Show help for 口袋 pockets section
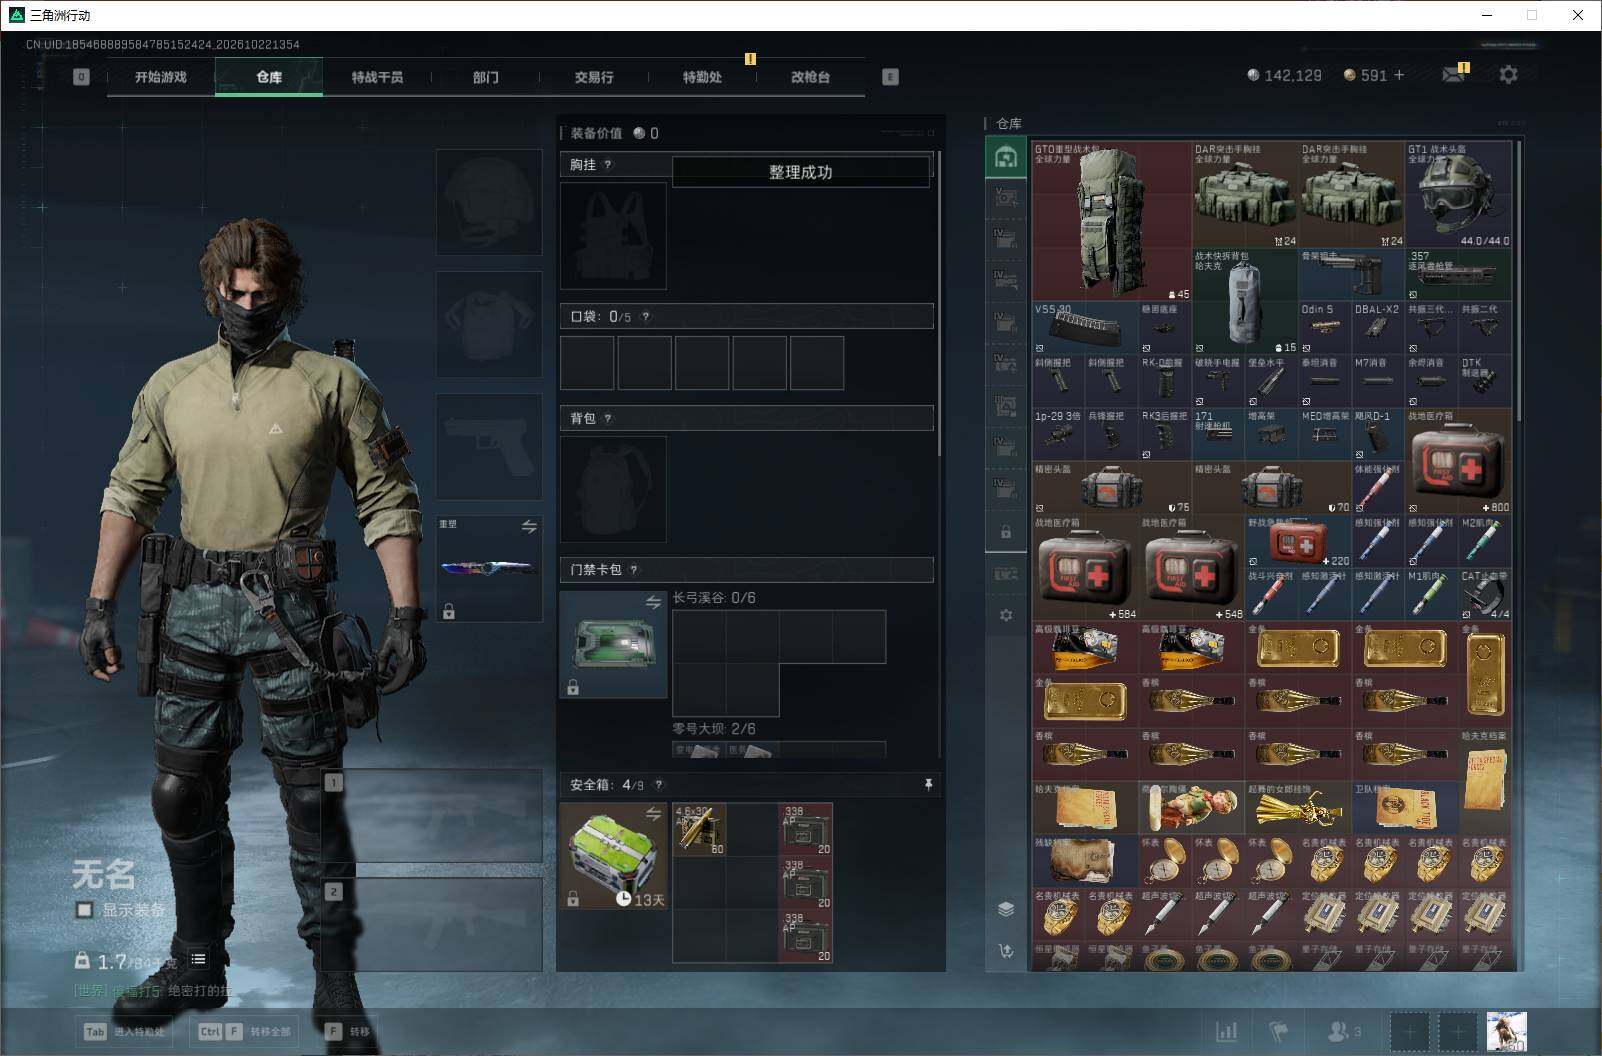 tap(646, 317)
